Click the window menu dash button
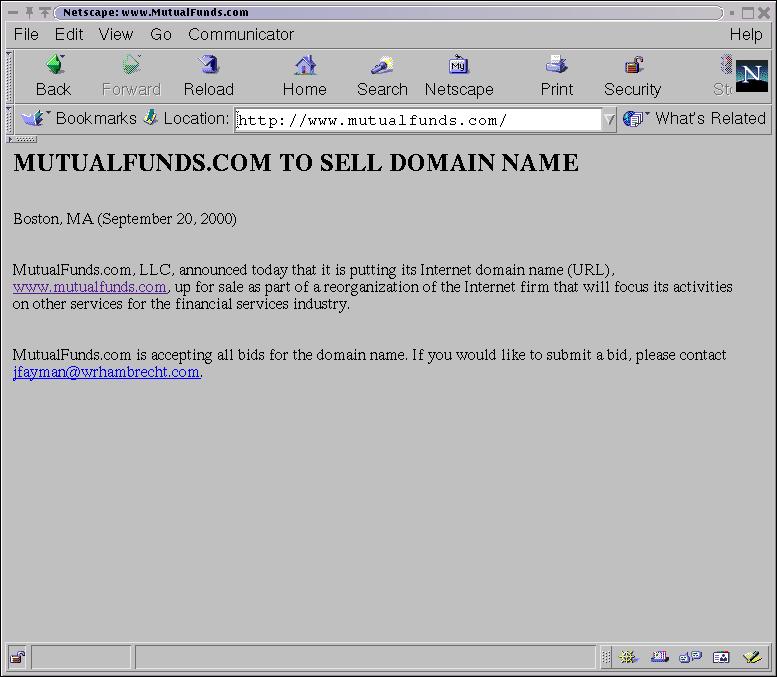This screenshot has height=677, width=777. 13,12
